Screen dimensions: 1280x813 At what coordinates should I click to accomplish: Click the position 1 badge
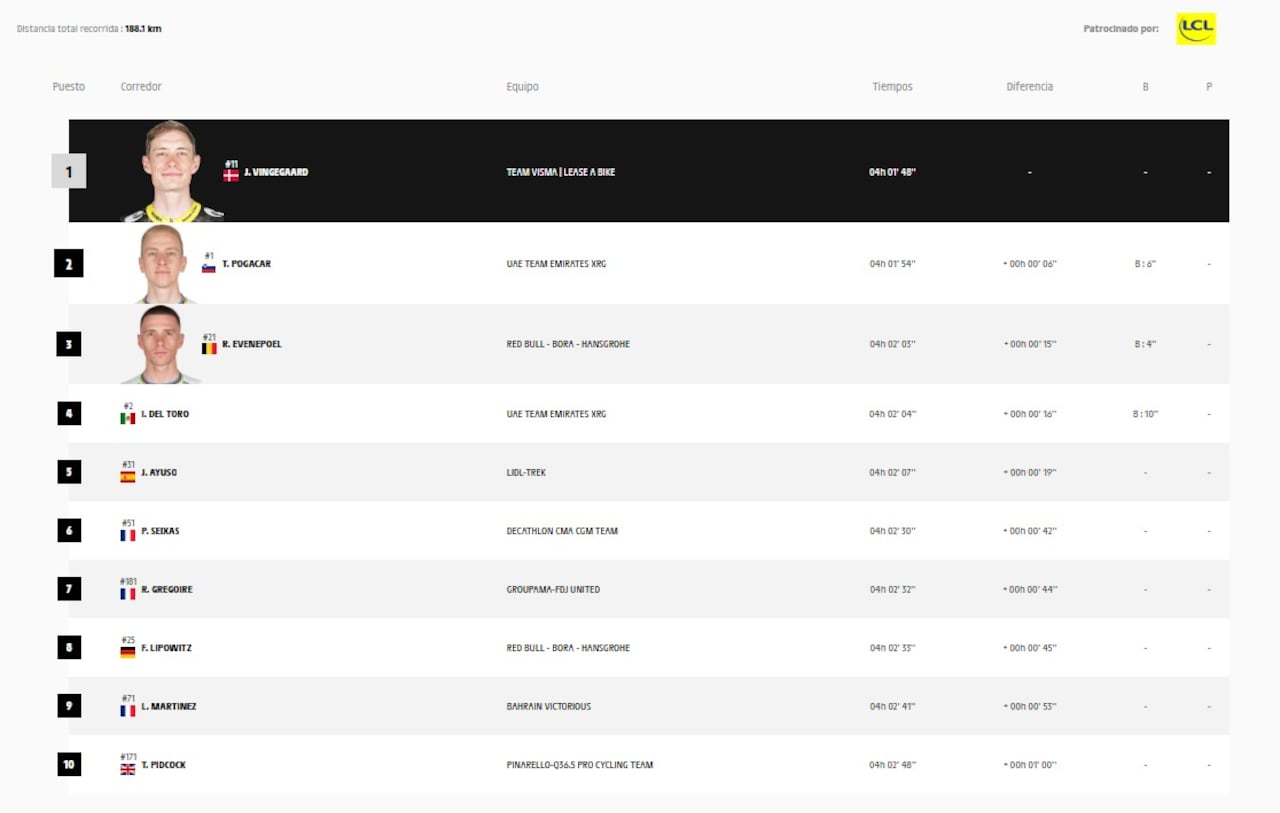tap(69, 171)
